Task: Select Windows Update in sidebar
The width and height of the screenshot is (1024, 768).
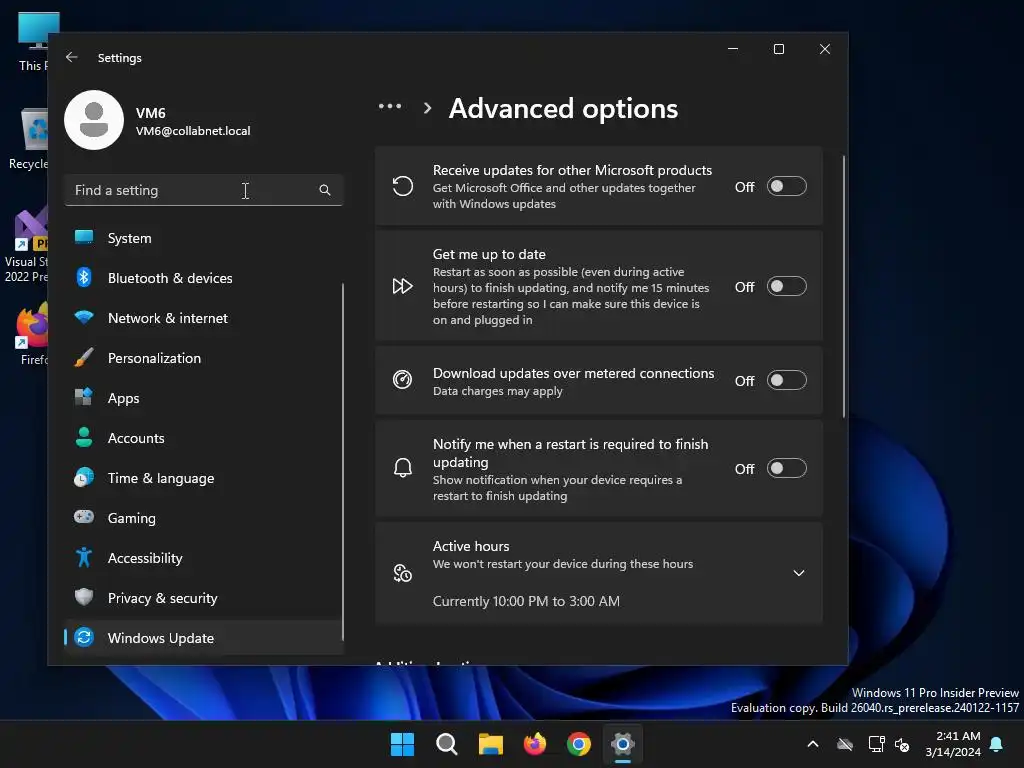Action: tap(203, 637)
